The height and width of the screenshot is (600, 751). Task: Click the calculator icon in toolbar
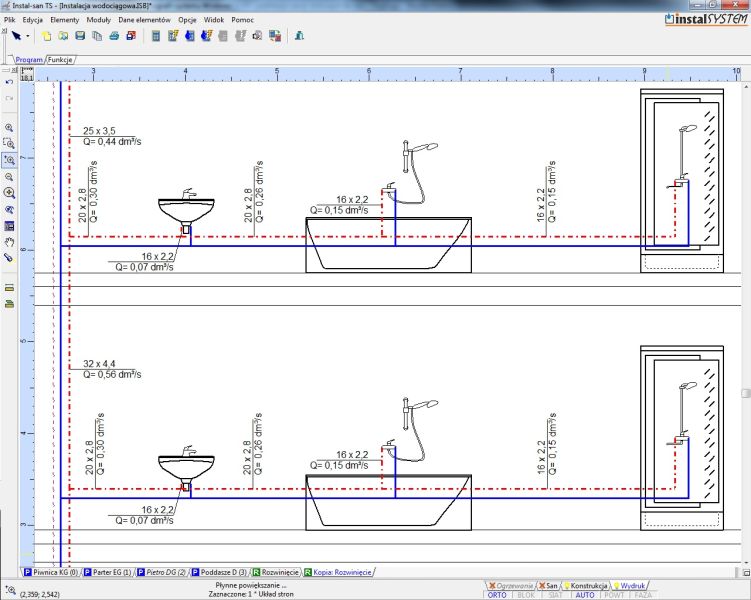[x=155, y=36]
